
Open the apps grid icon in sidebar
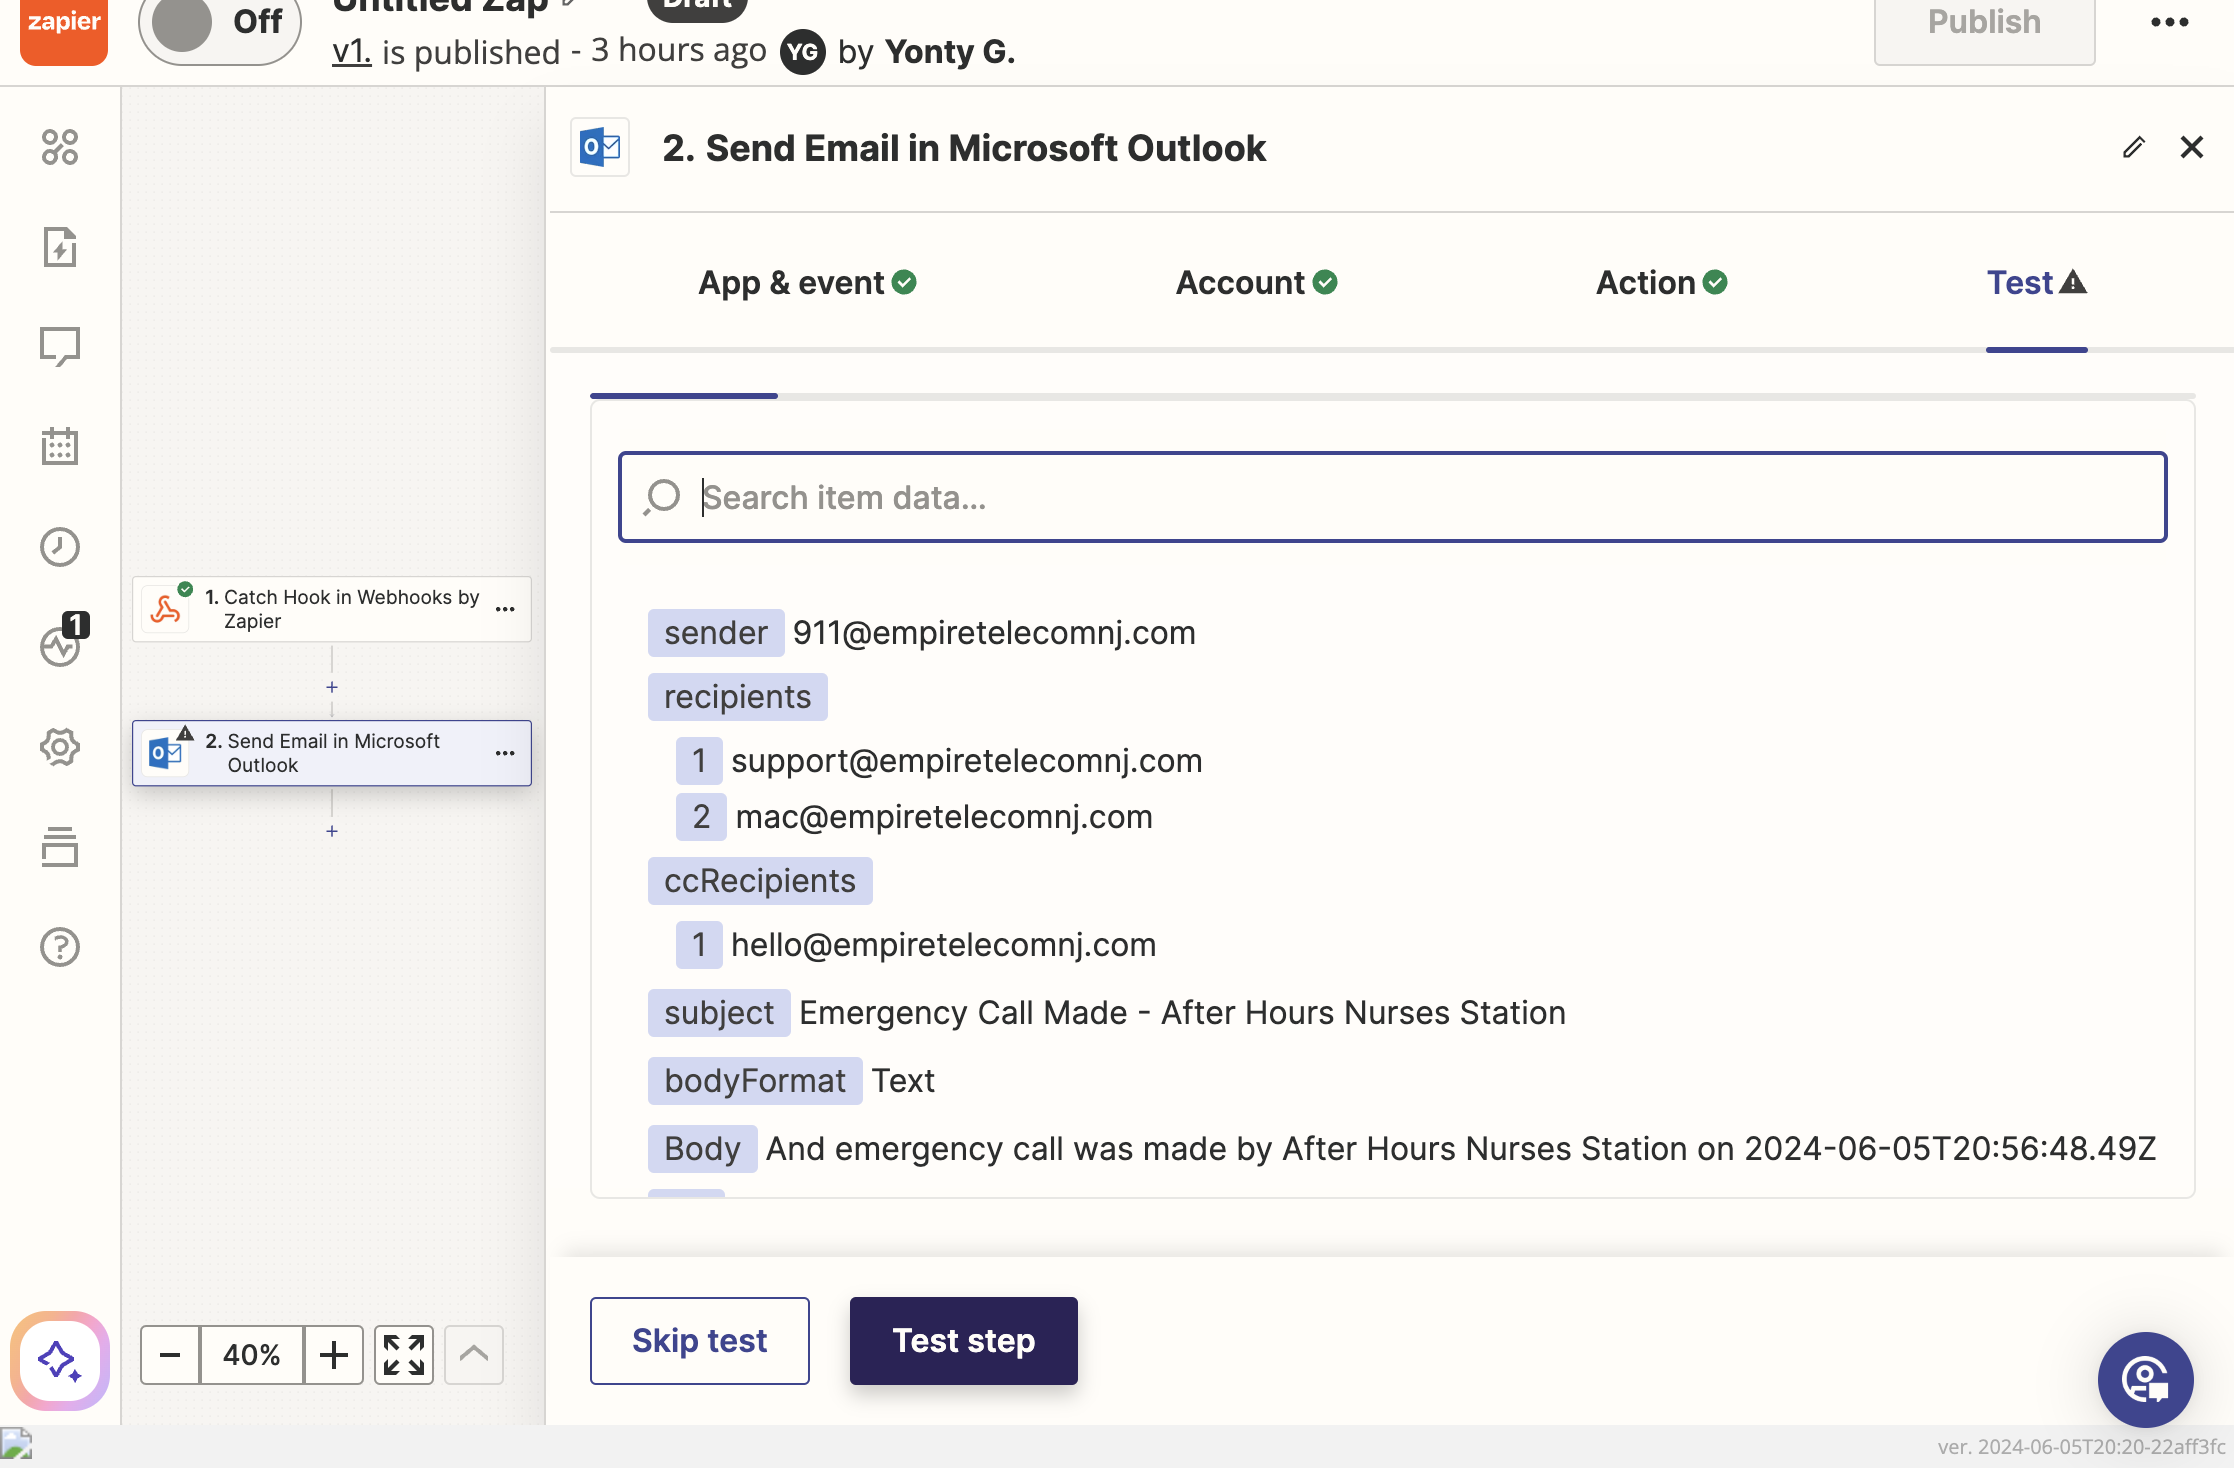tap(60, 147)
